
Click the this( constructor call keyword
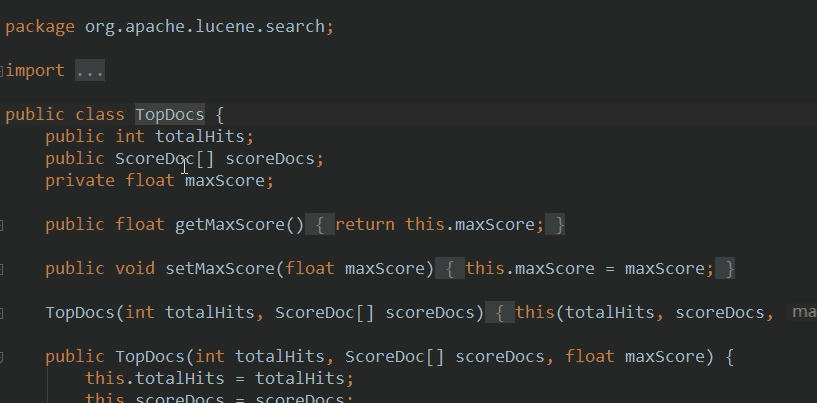pos(535,312)
